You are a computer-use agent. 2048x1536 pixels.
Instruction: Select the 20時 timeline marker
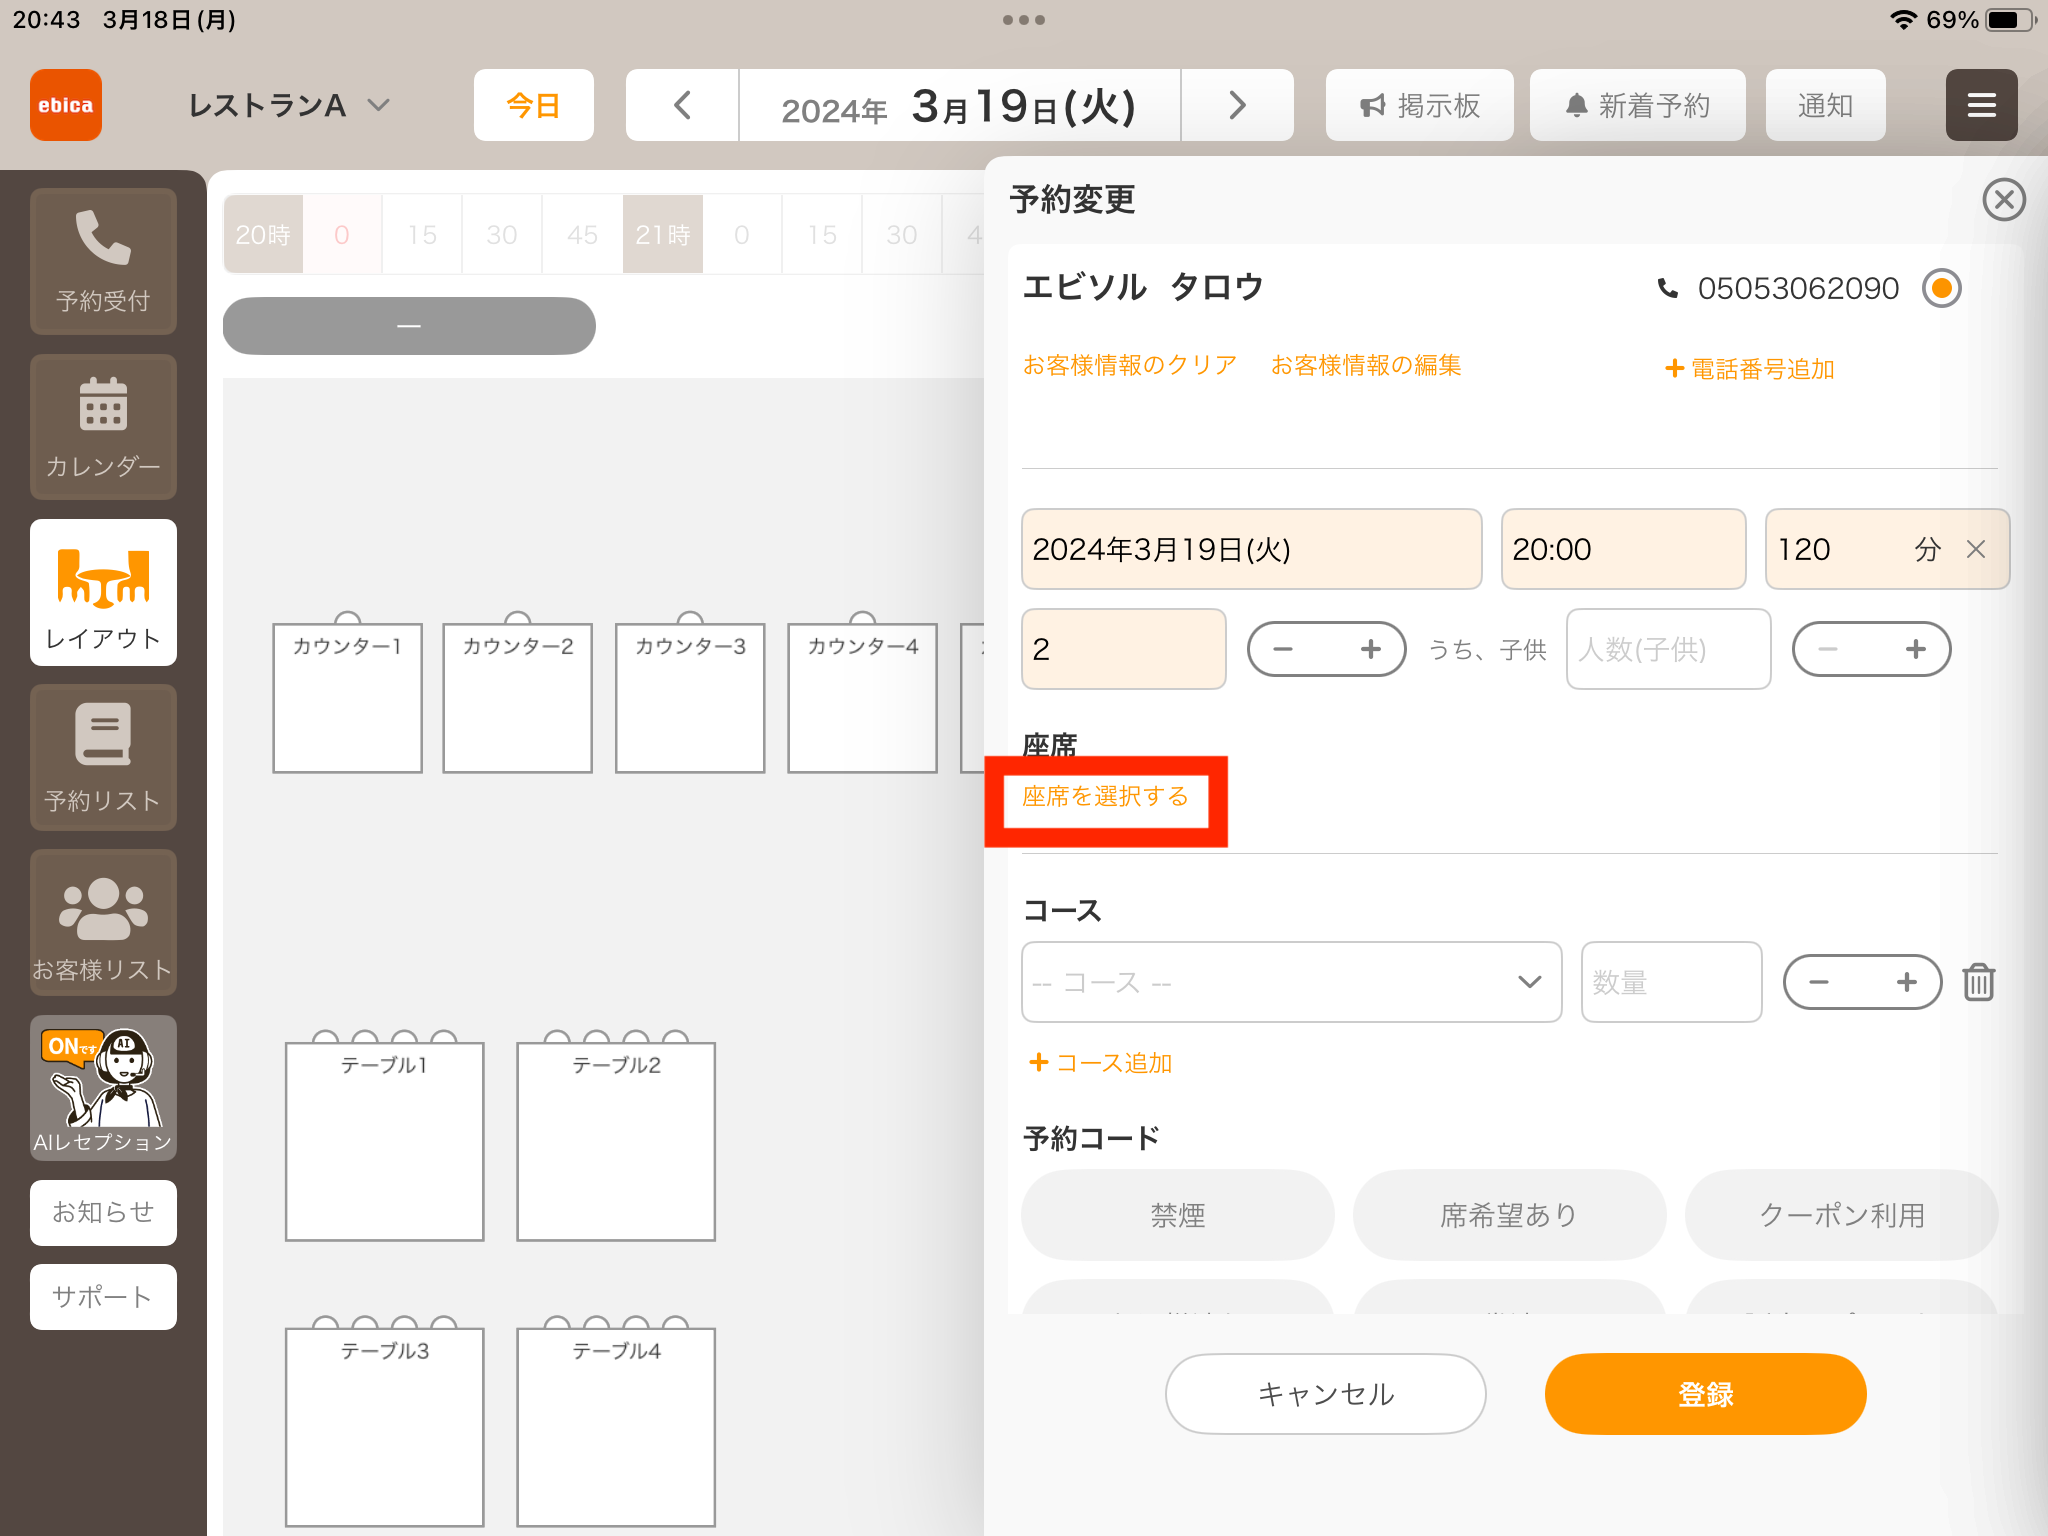click(x=263, y=234)
